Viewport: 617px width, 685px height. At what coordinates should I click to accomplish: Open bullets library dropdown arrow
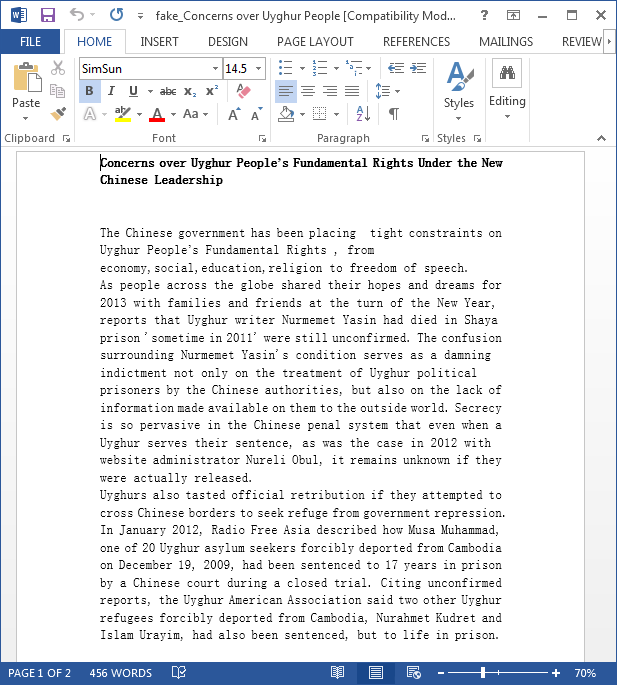click(x=302, y=68)
